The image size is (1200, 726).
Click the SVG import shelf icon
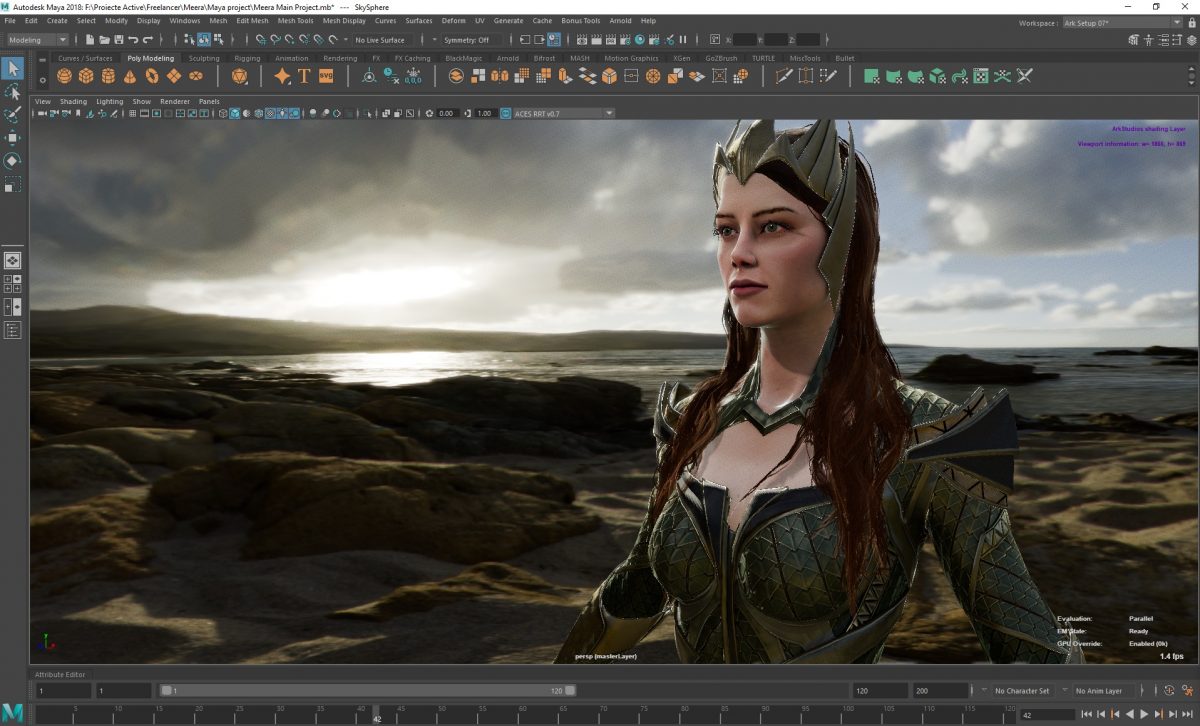[326, 76]
